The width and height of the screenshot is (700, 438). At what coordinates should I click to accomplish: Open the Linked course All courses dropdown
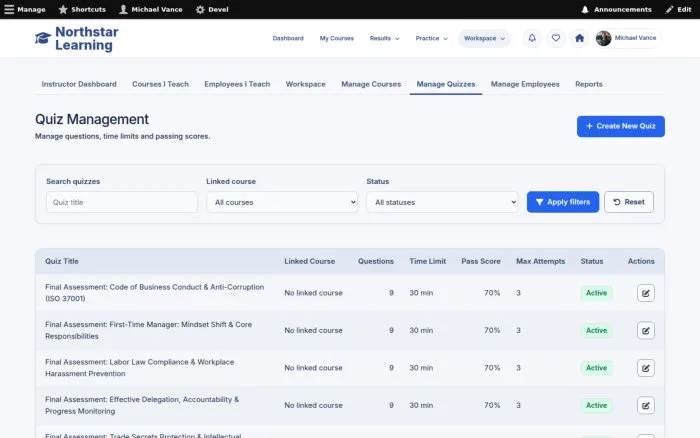tap(282, 202)
